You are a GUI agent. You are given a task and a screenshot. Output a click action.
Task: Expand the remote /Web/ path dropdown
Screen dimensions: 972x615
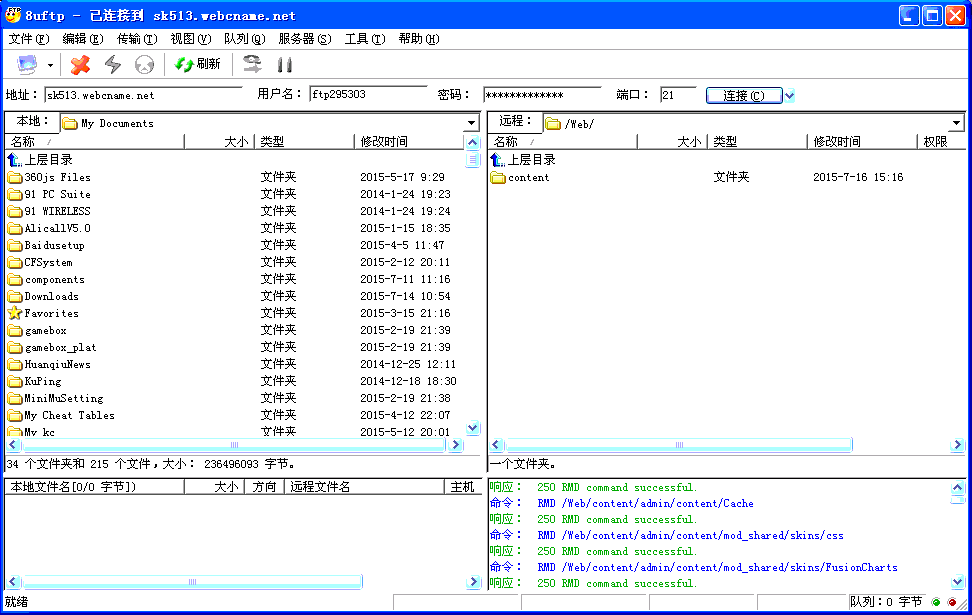pos(956,124)
